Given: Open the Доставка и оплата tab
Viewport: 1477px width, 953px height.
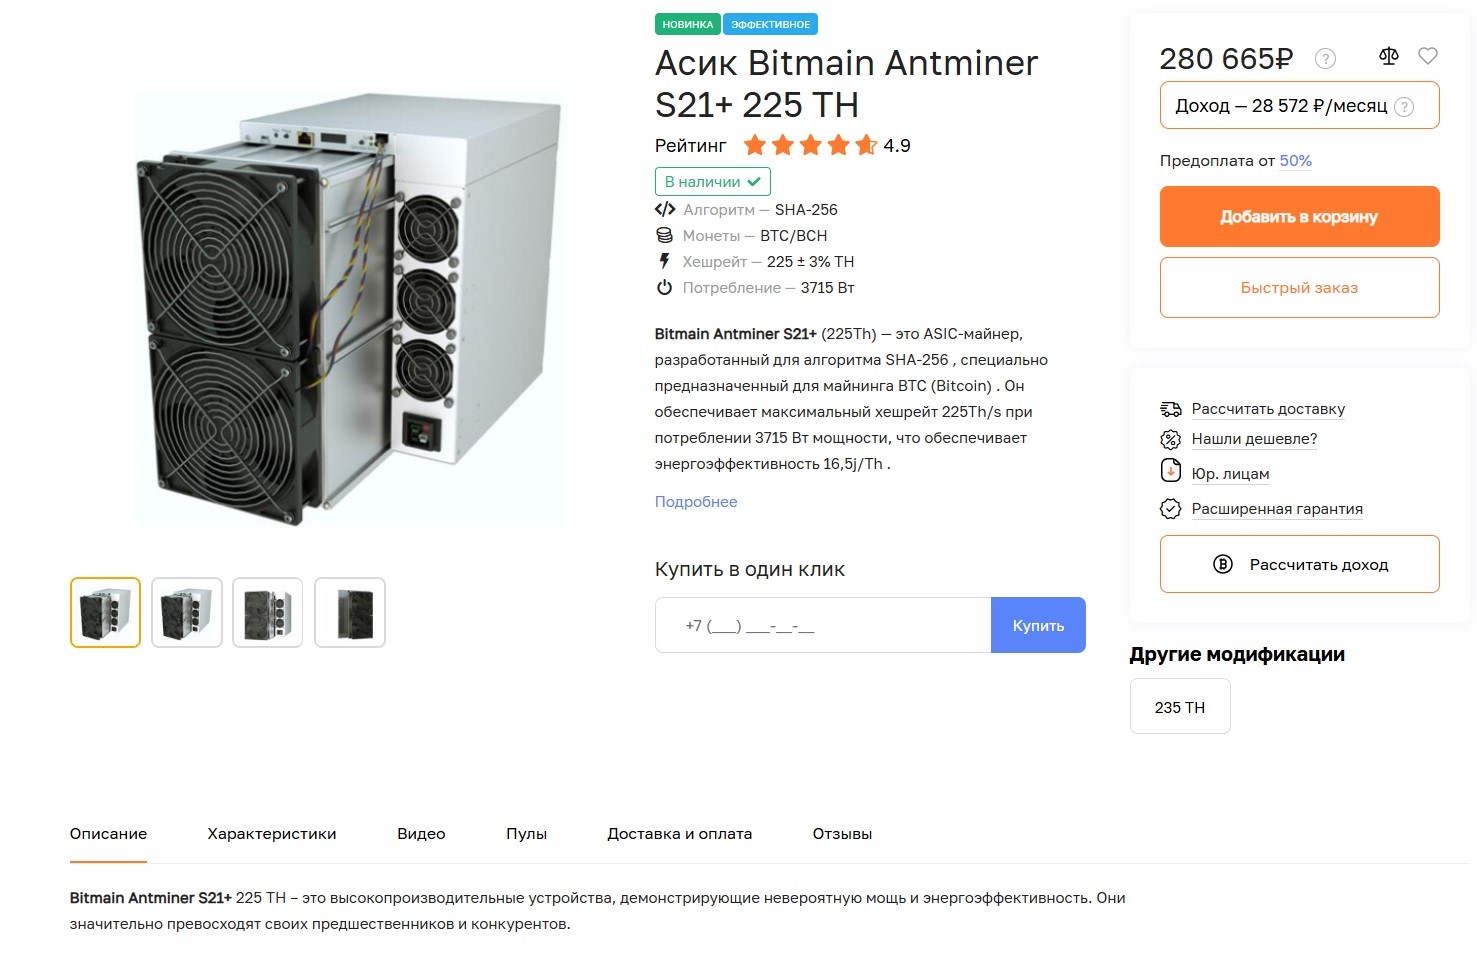Looking at the screenshot, I should (x=679, y=834).
